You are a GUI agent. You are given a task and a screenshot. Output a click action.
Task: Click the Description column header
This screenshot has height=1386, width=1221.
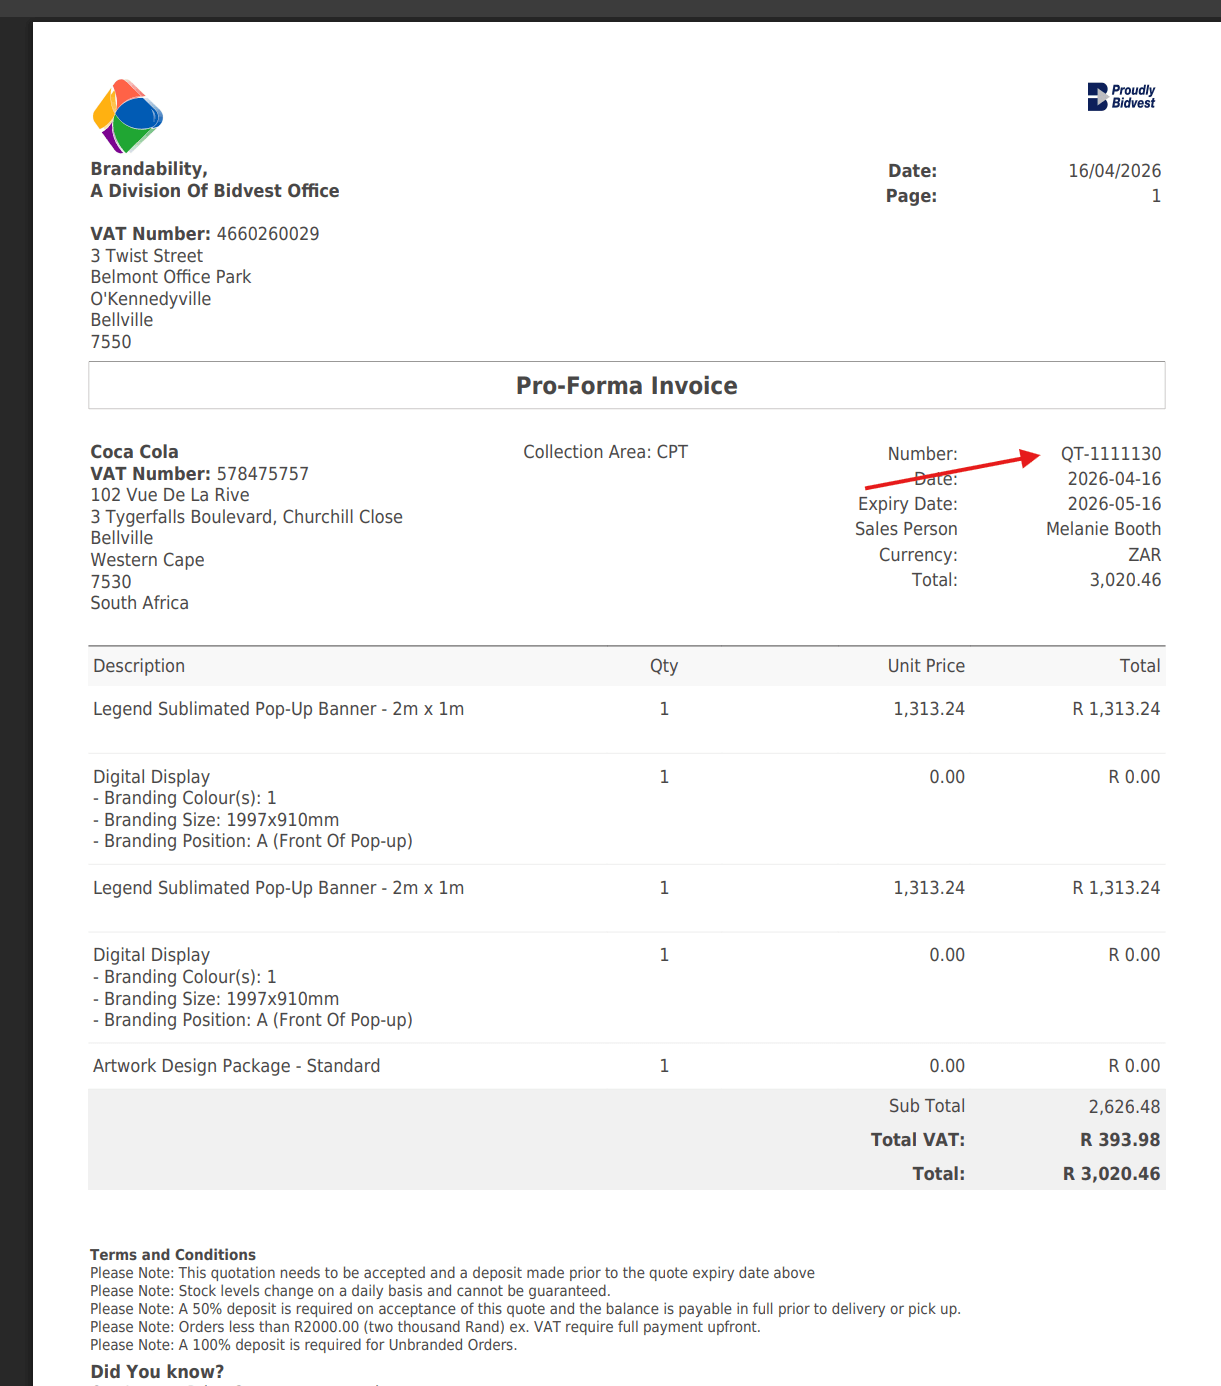(139, 666)
